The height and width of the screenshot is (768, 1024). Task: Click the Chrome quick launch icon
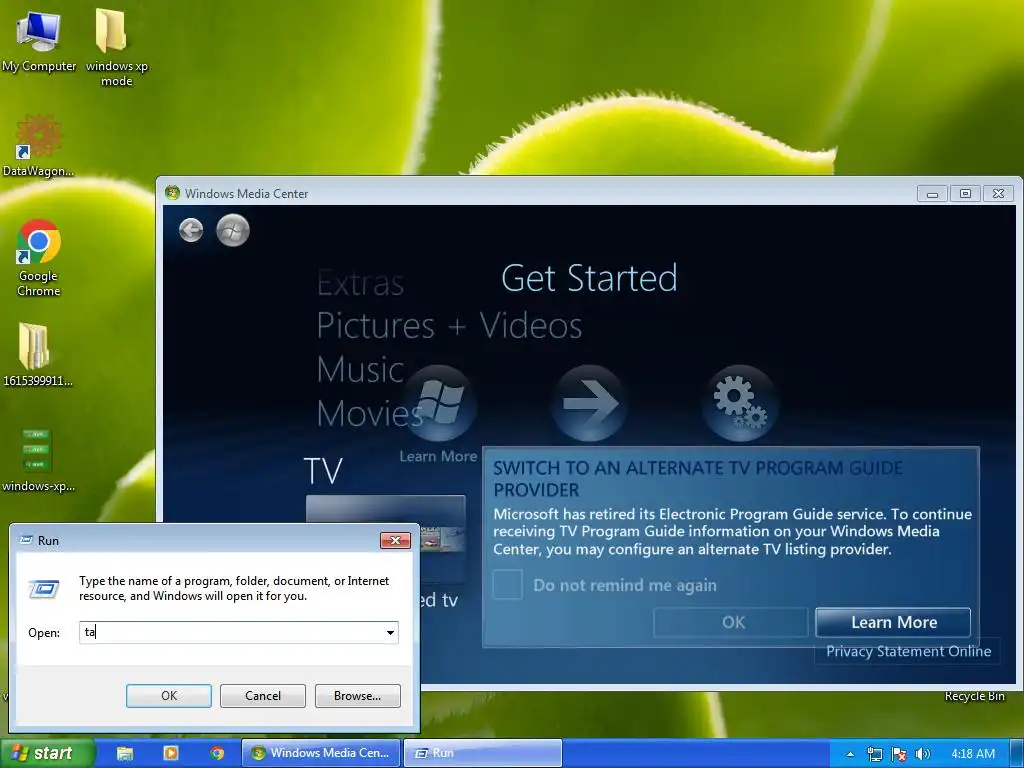click(x=217, y=753)
